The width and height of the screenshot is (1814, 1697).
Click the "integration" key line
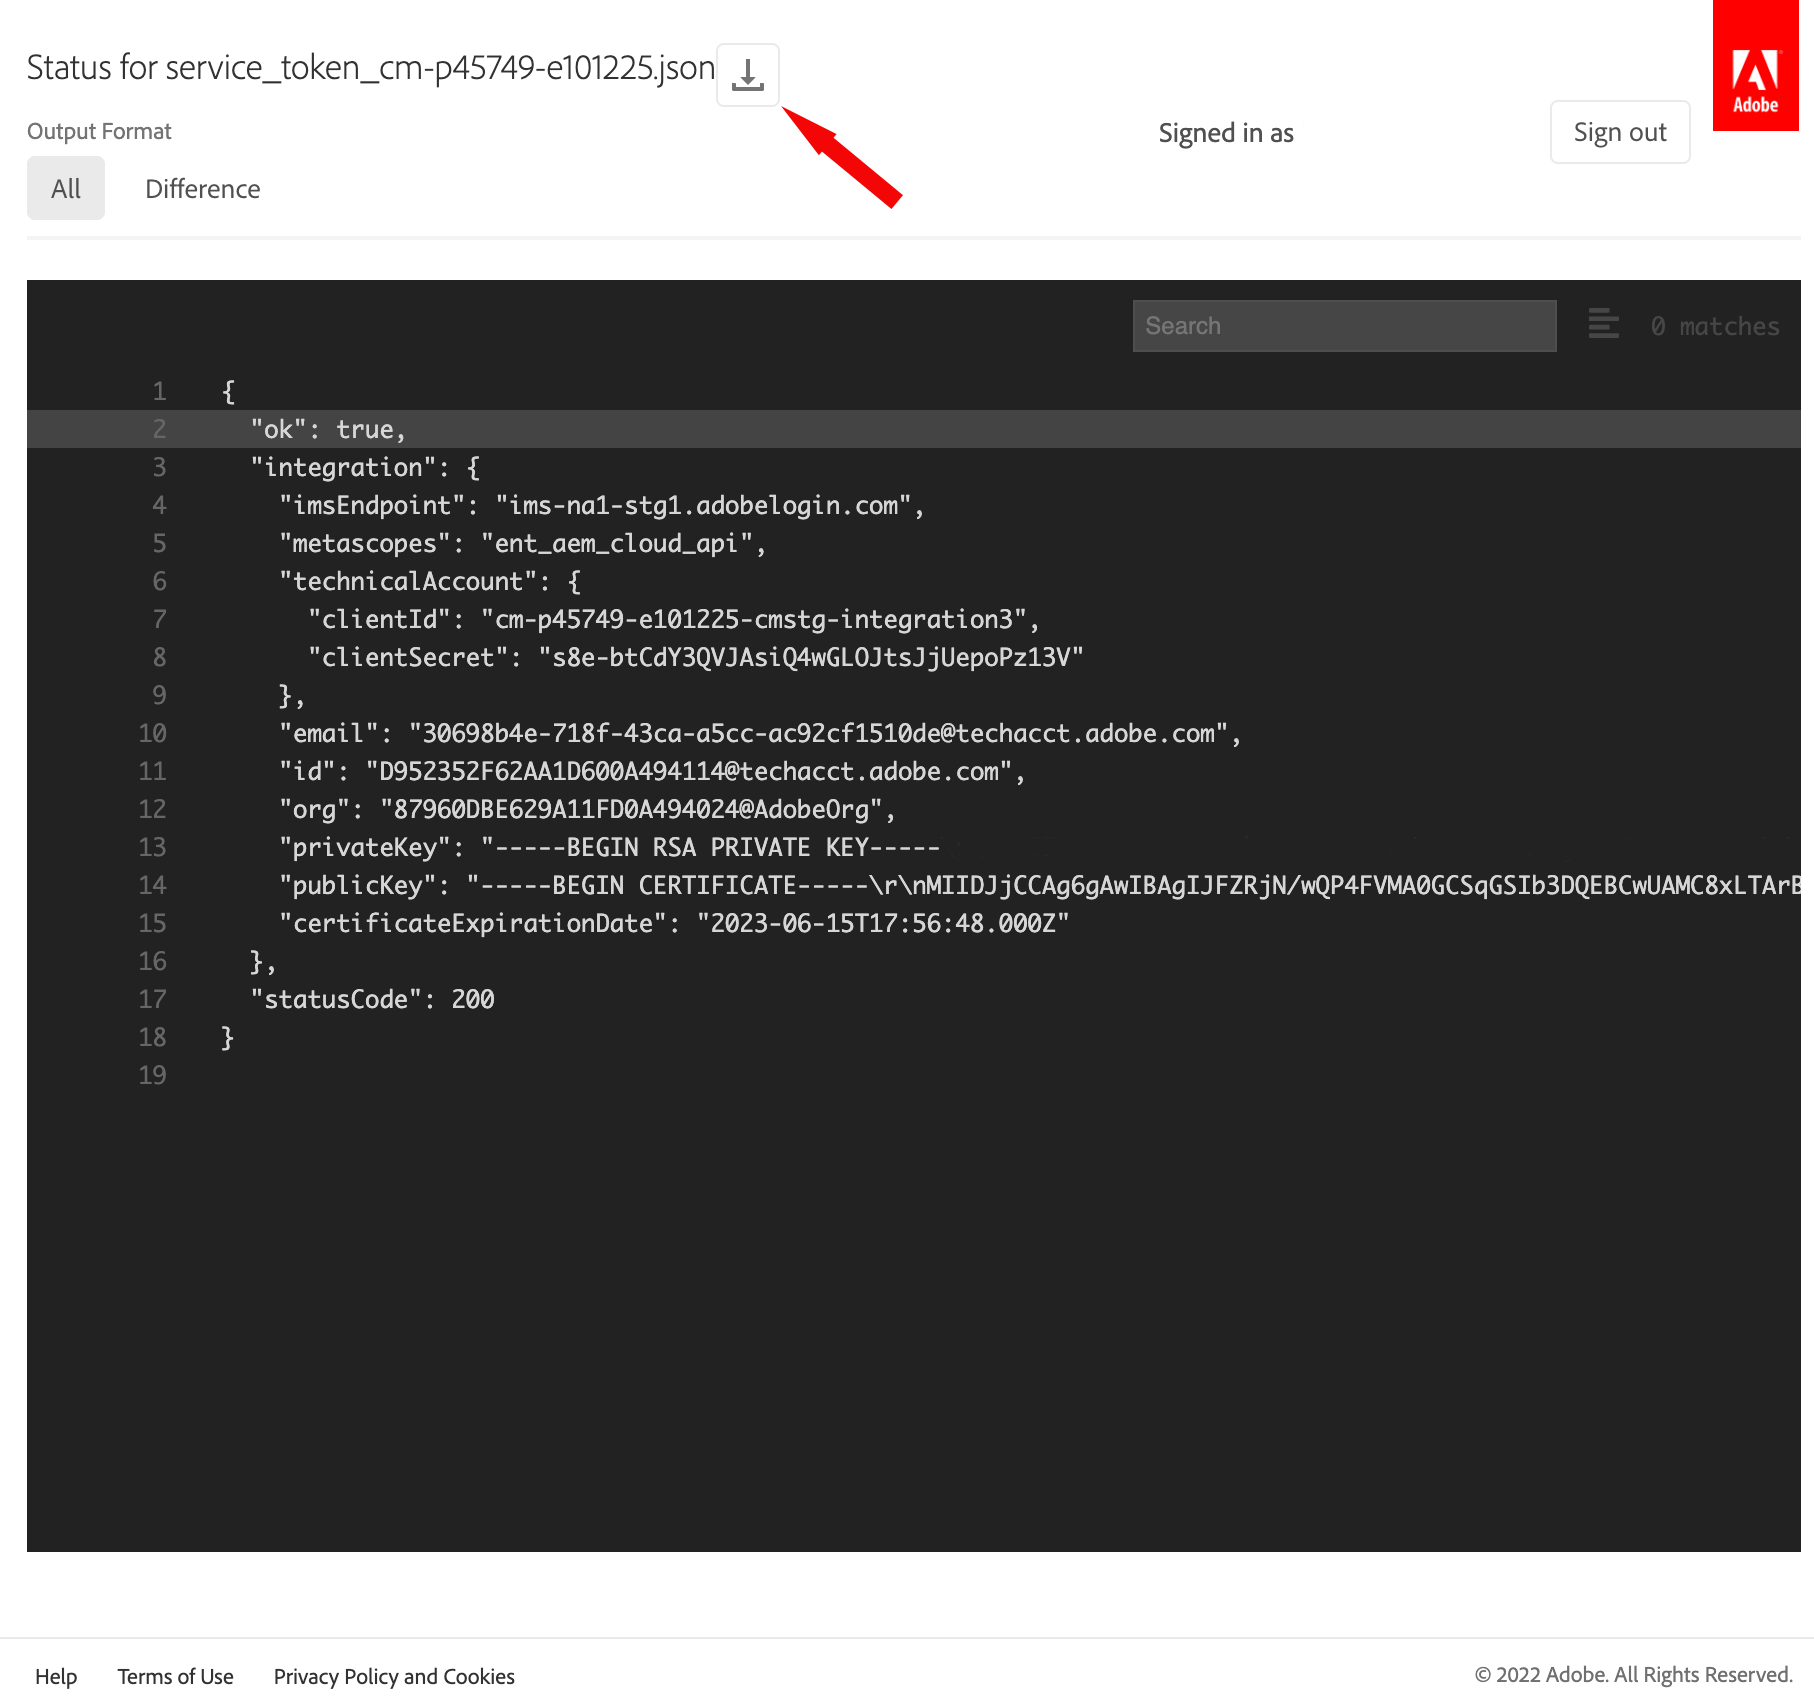(365, 467)
